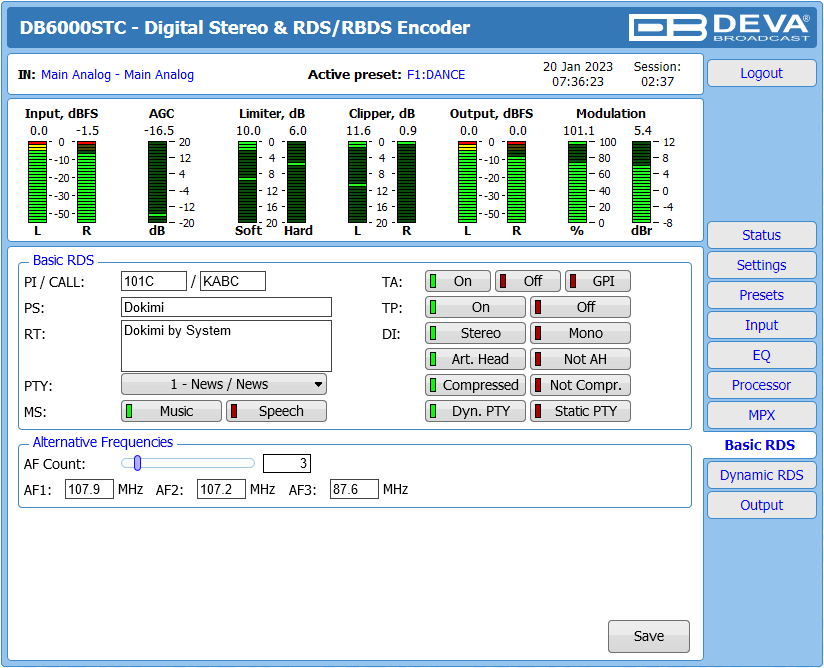Click the AF1 frequency field
Screen dimensions: 824x668
coord(89,489)
